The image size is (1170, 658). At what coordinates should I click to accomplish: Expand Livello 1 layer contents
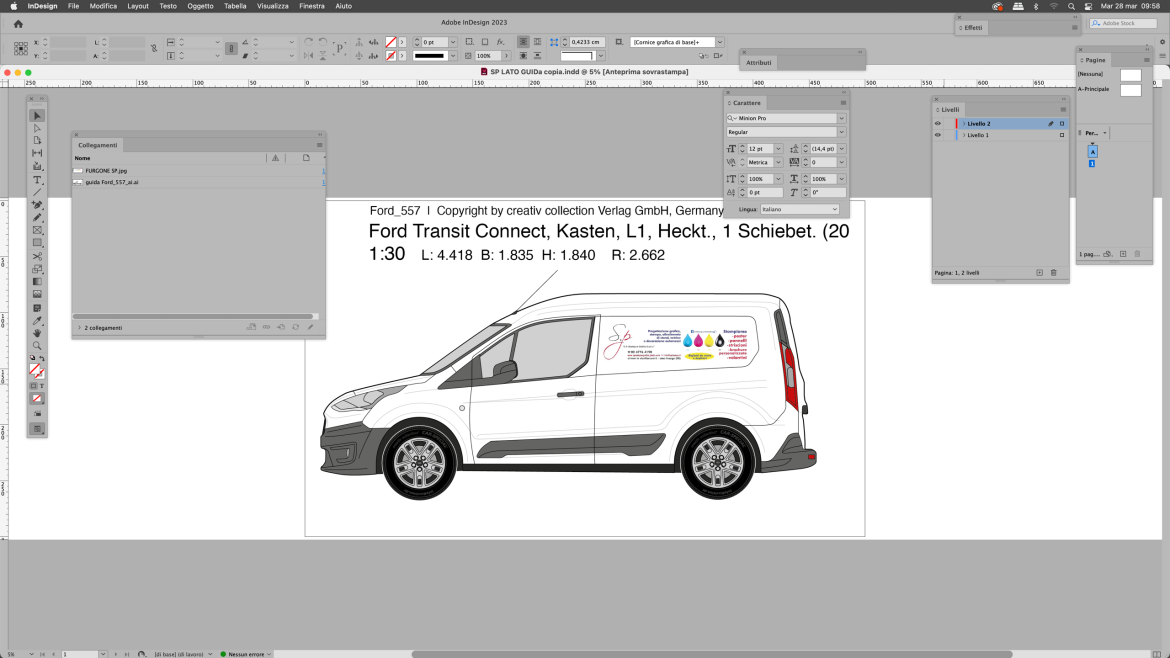tap(964, 135)
